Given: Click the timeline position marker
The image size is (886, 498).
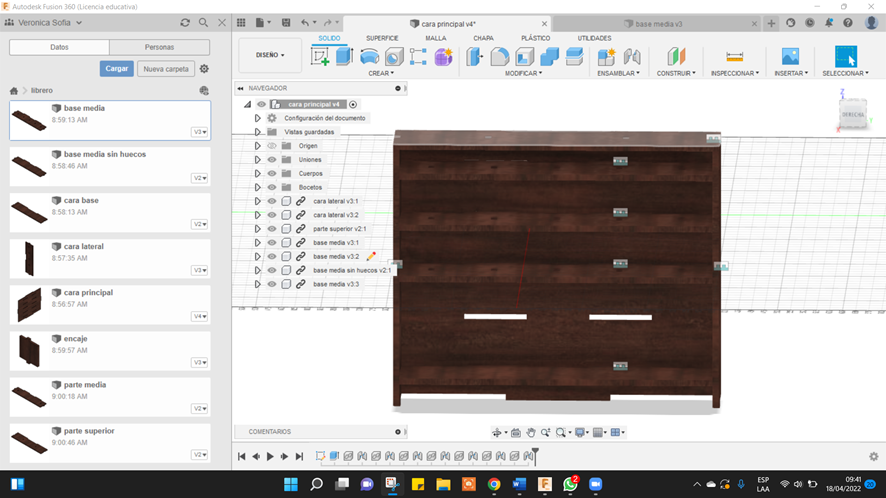Looking at the screenshot, I should [535, 455].
